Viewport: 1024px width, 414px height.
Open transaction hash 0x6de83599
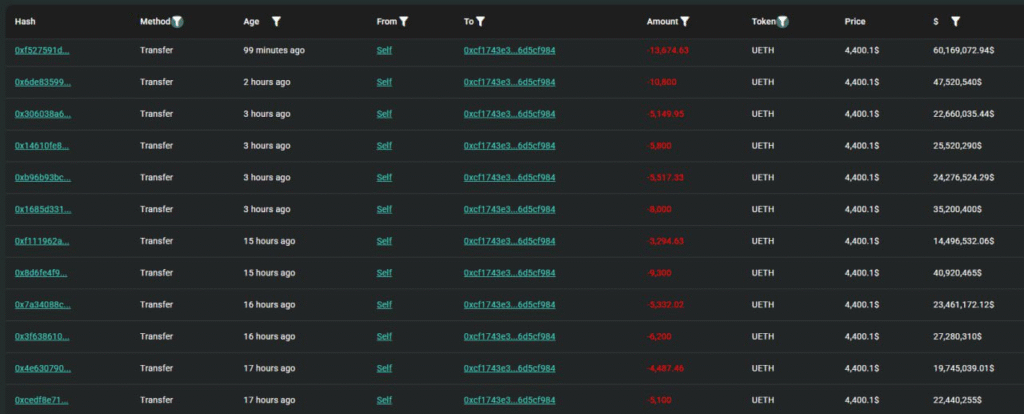(42, 82)
